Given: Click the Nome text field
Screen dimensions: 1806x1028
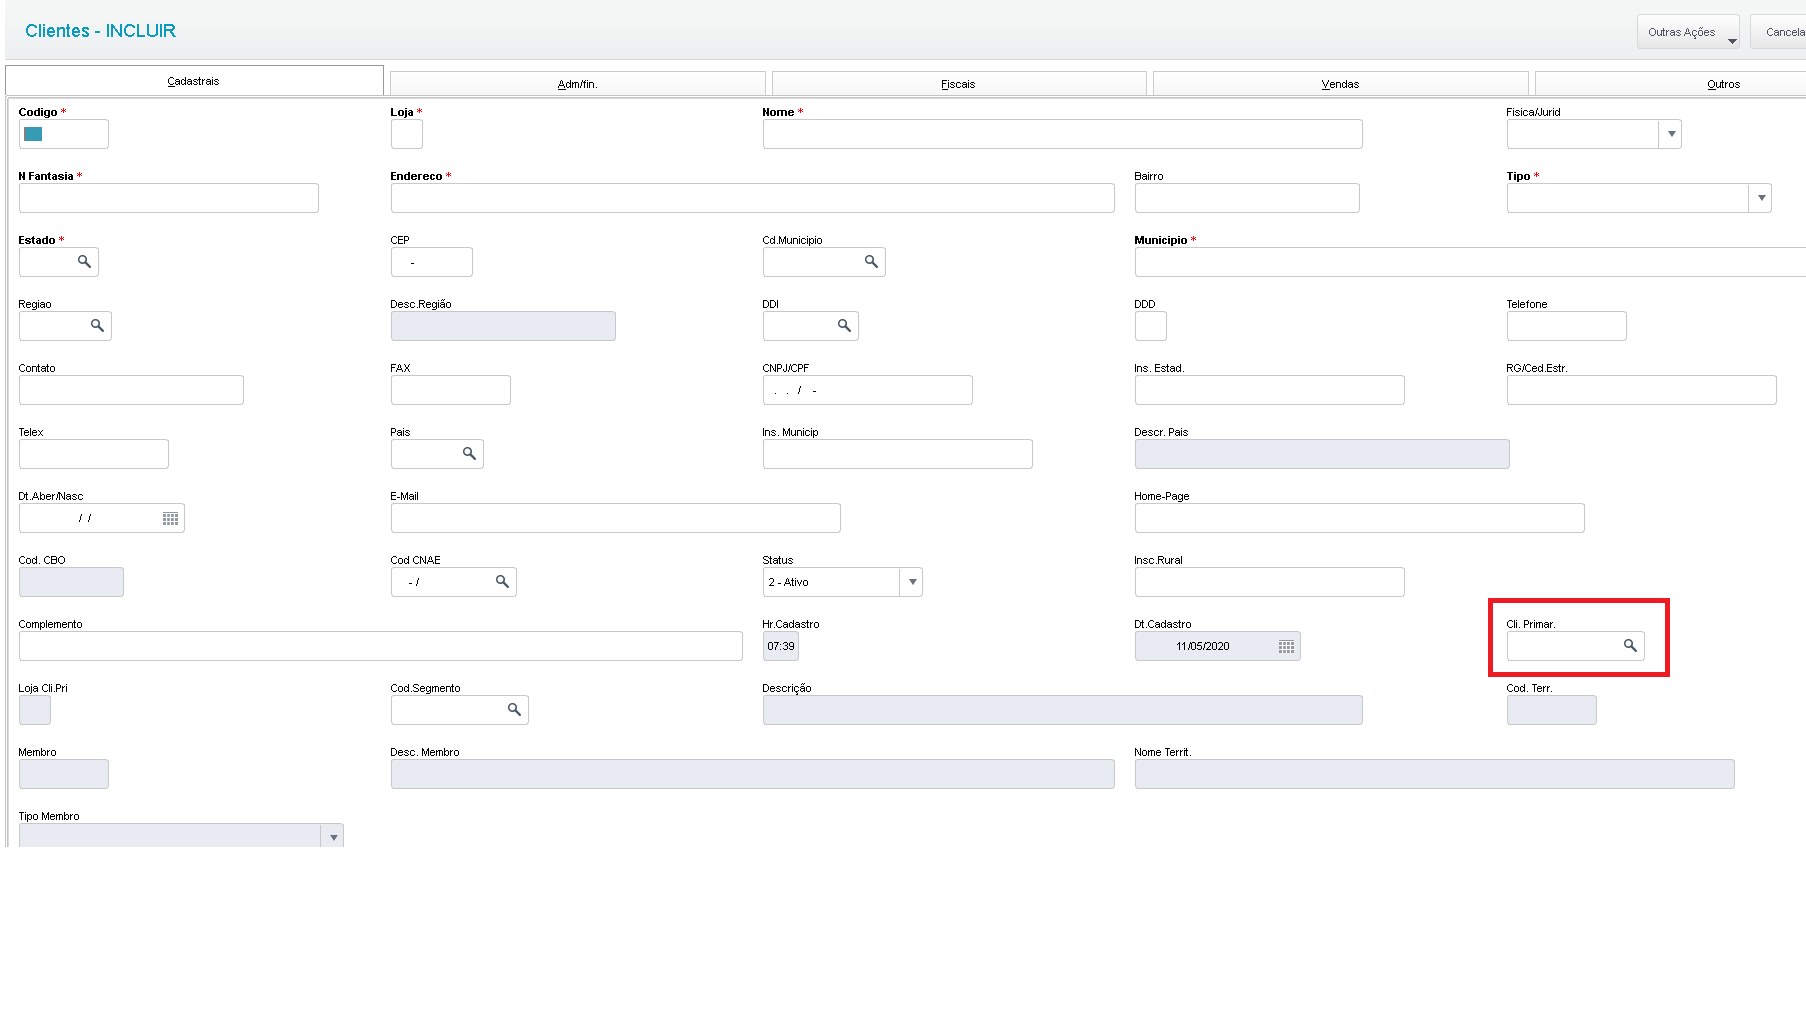Looking at the screenshot, I should 1063,134.
